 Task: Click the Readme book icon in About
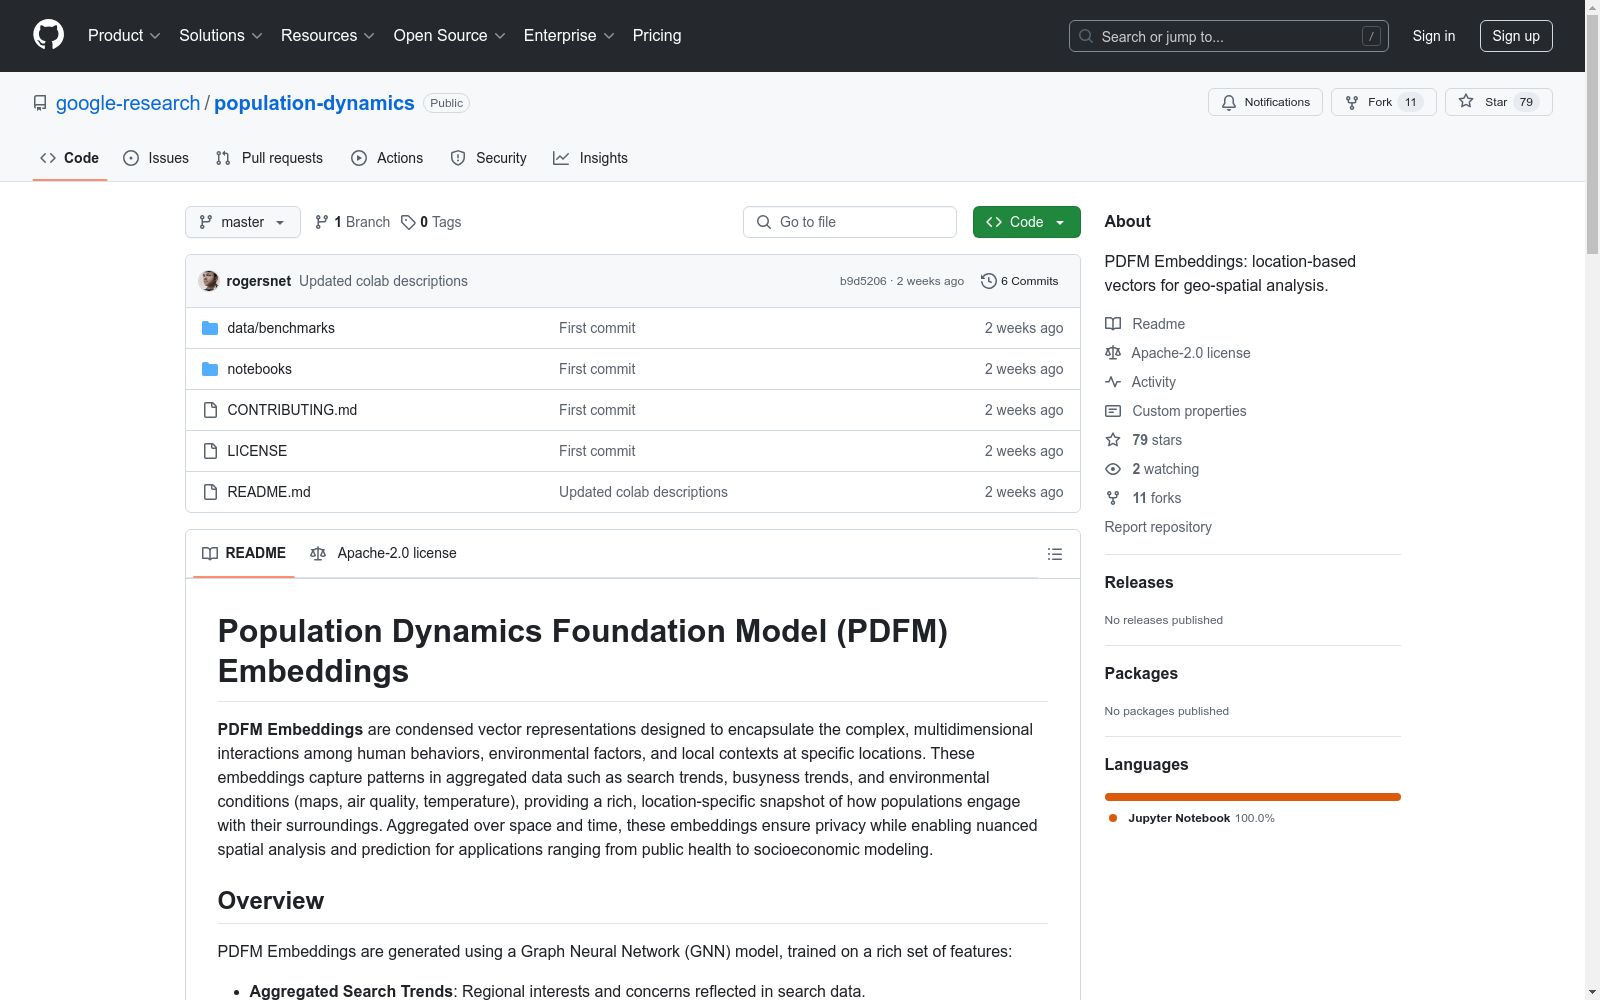pyautogui.click(x=1113, y=324)
